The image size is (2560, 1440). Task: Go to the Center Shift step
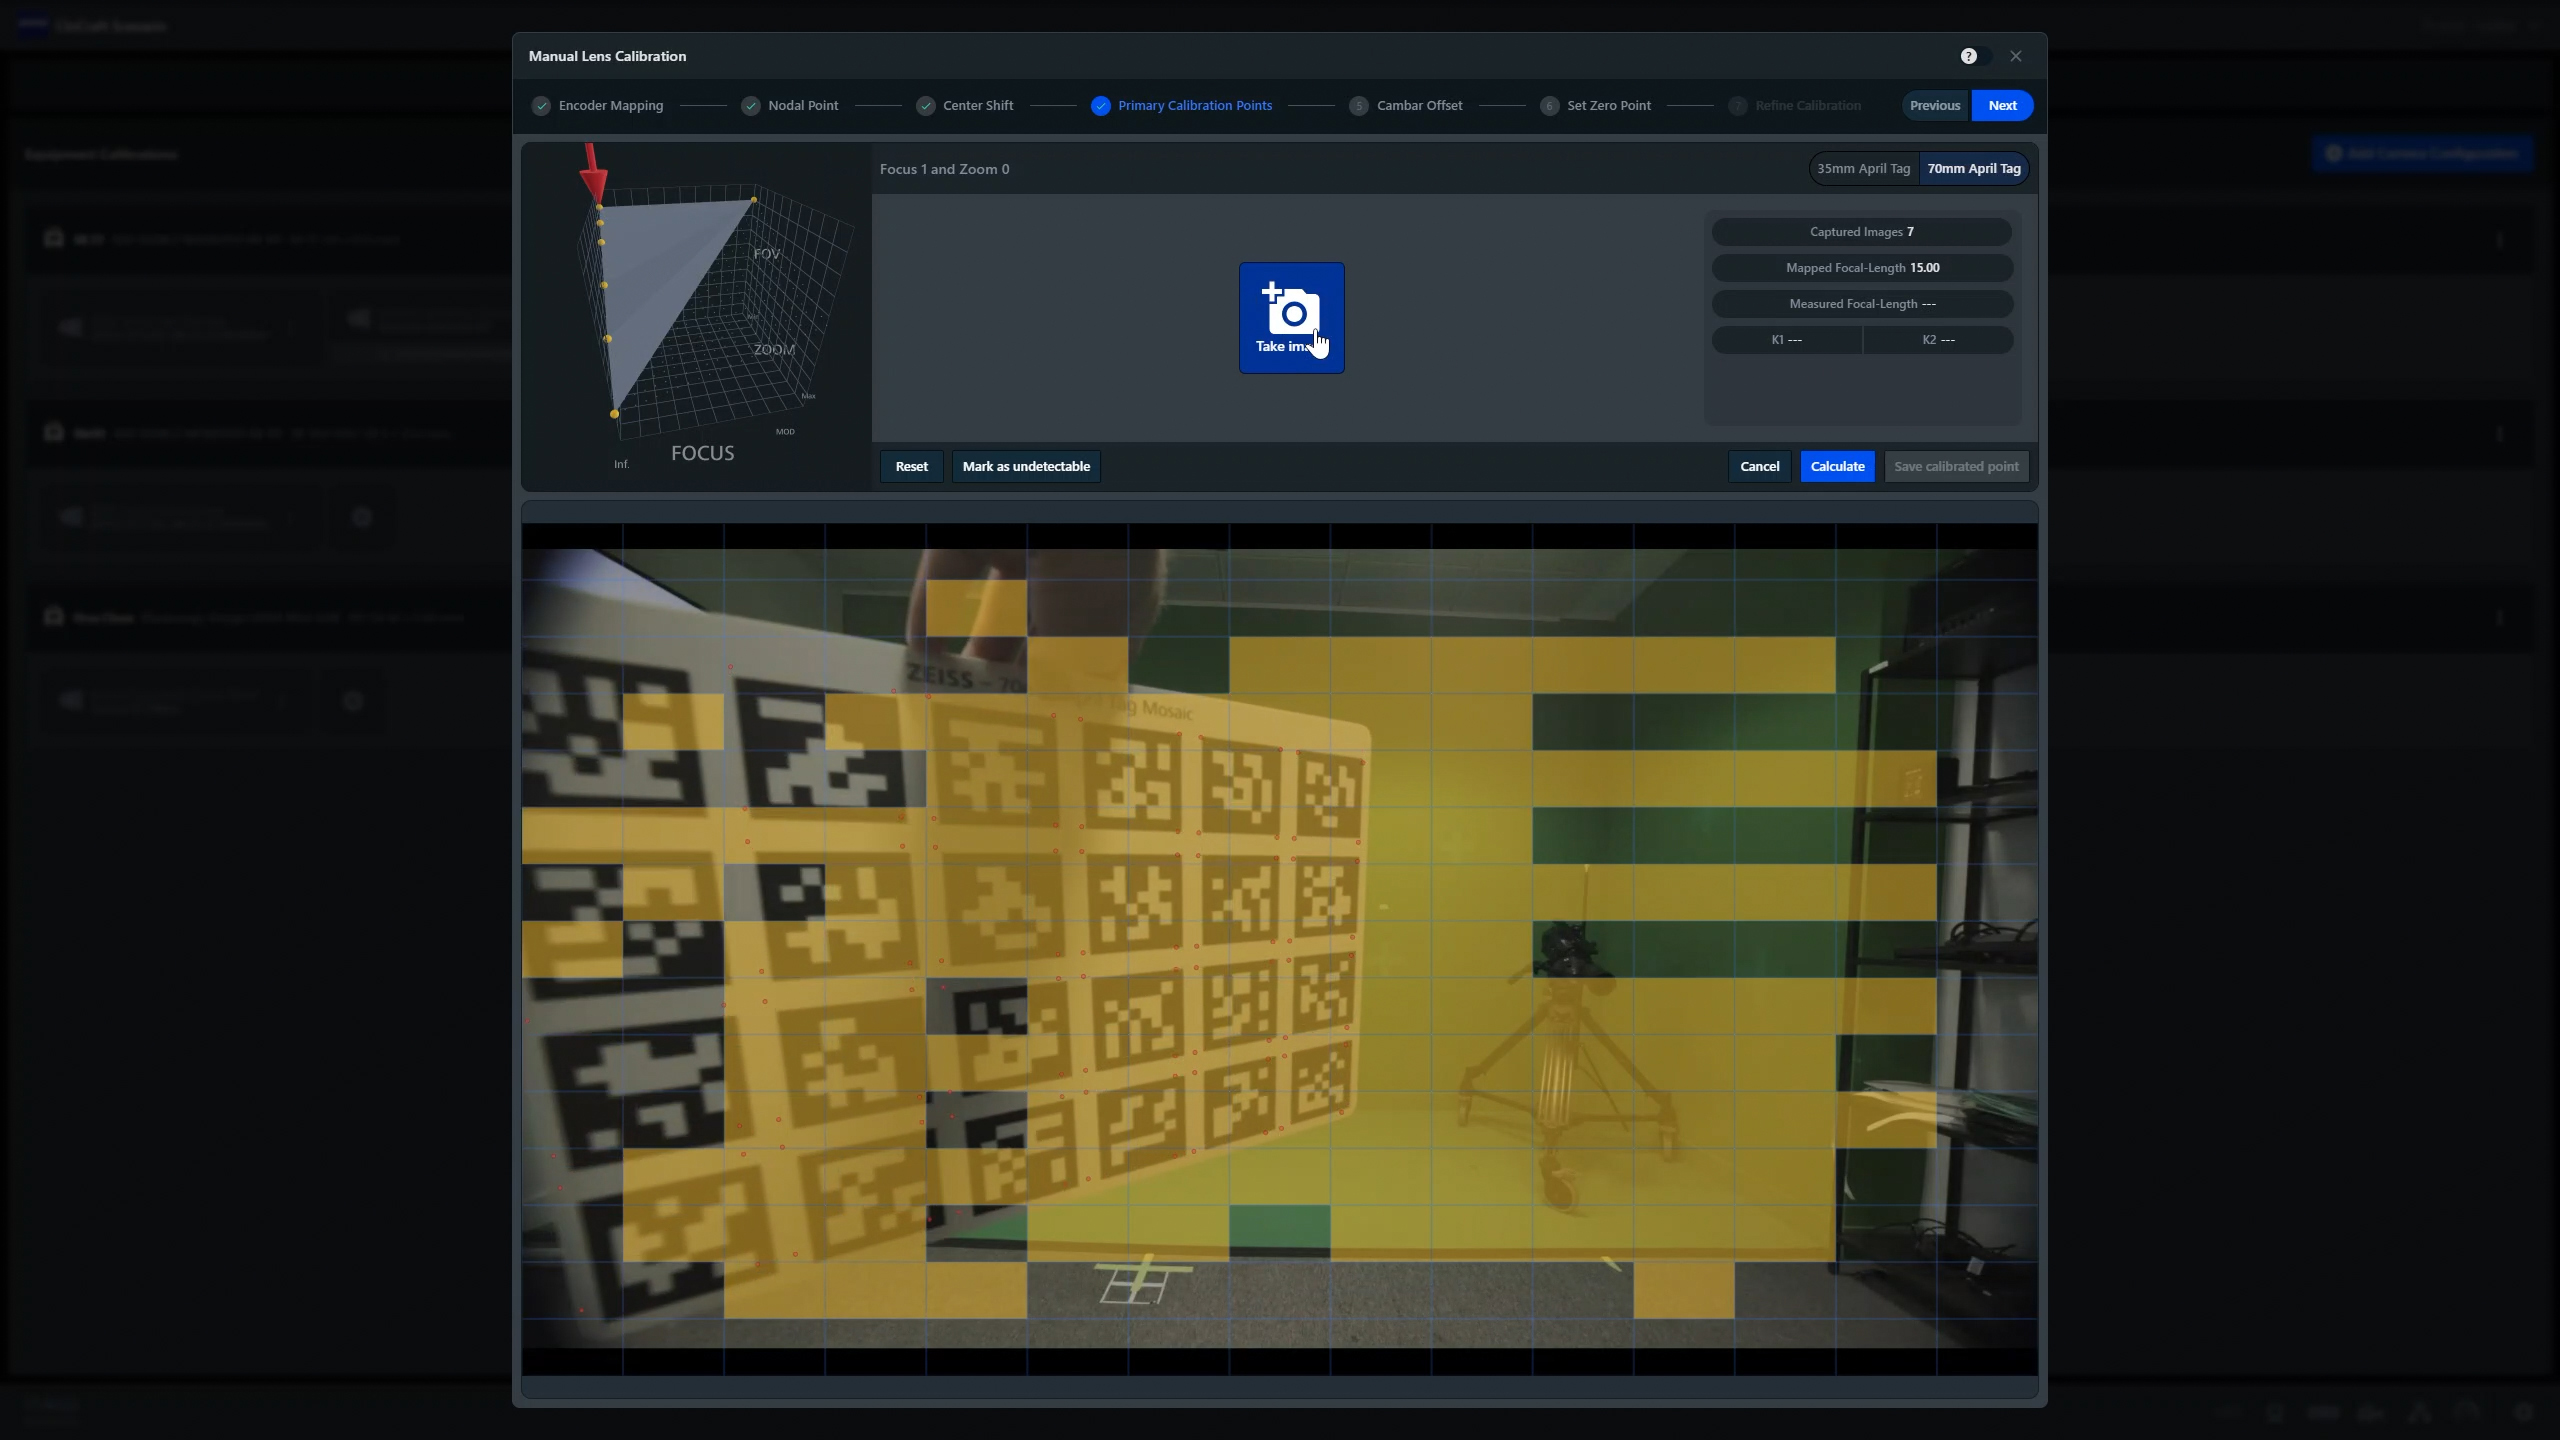click(x=965, y=105)
